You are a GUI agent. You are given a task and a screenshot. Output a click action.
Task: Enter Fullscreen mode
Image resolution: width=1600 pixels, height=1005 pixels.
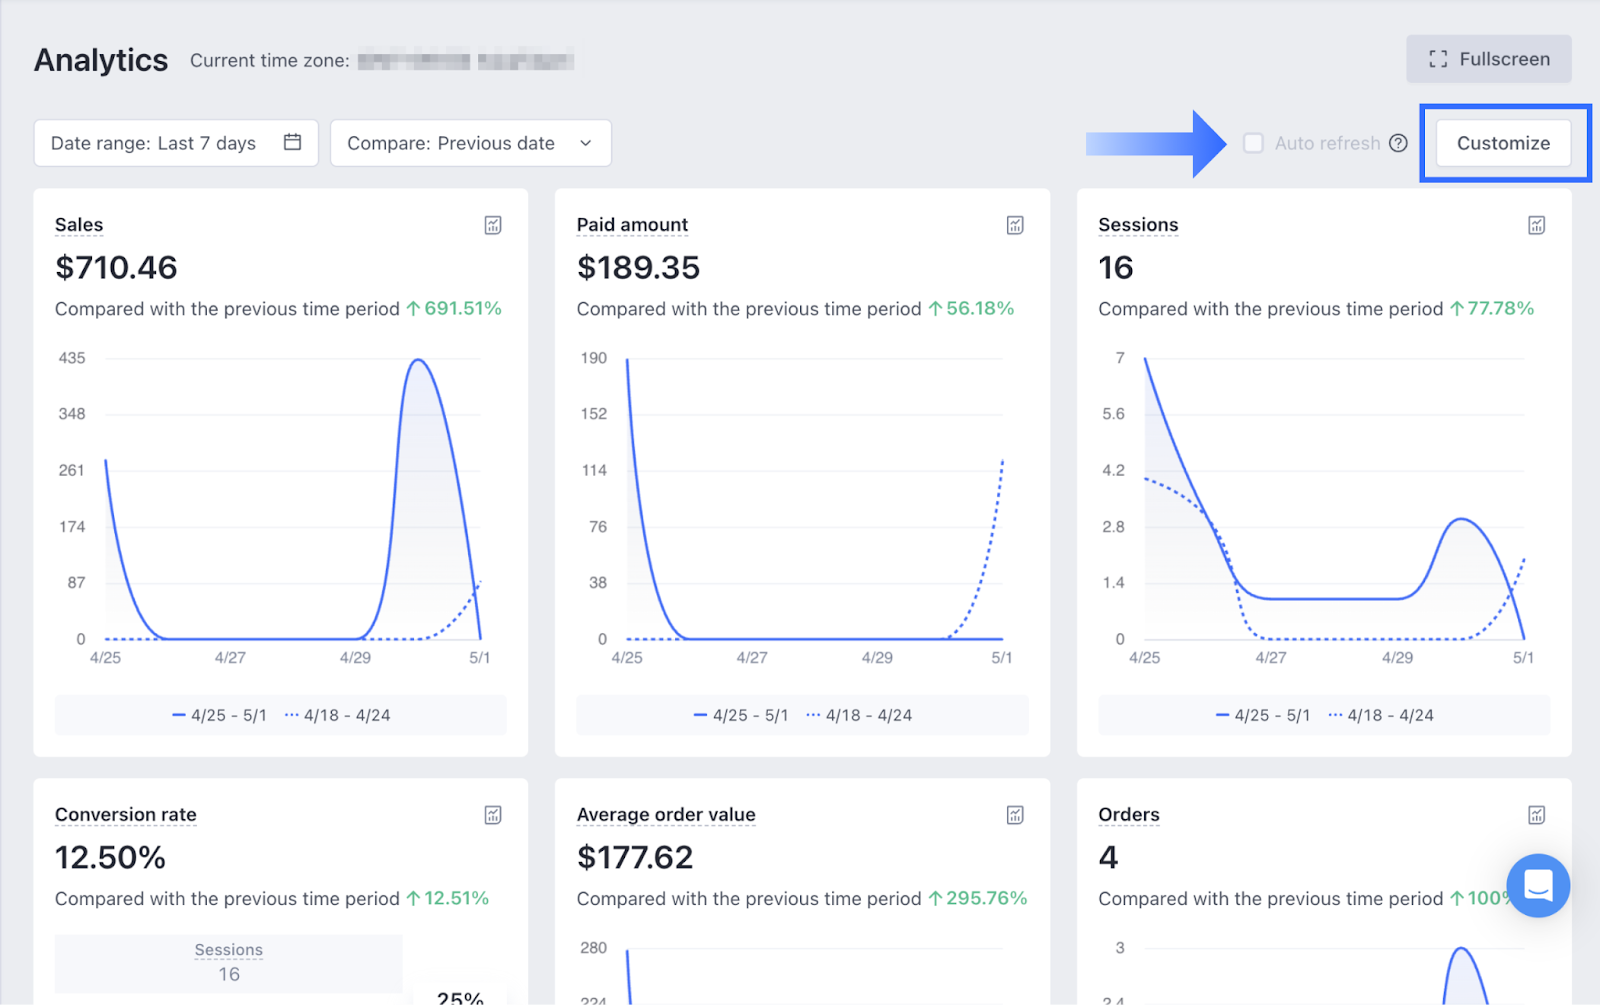pos(1489,59)
